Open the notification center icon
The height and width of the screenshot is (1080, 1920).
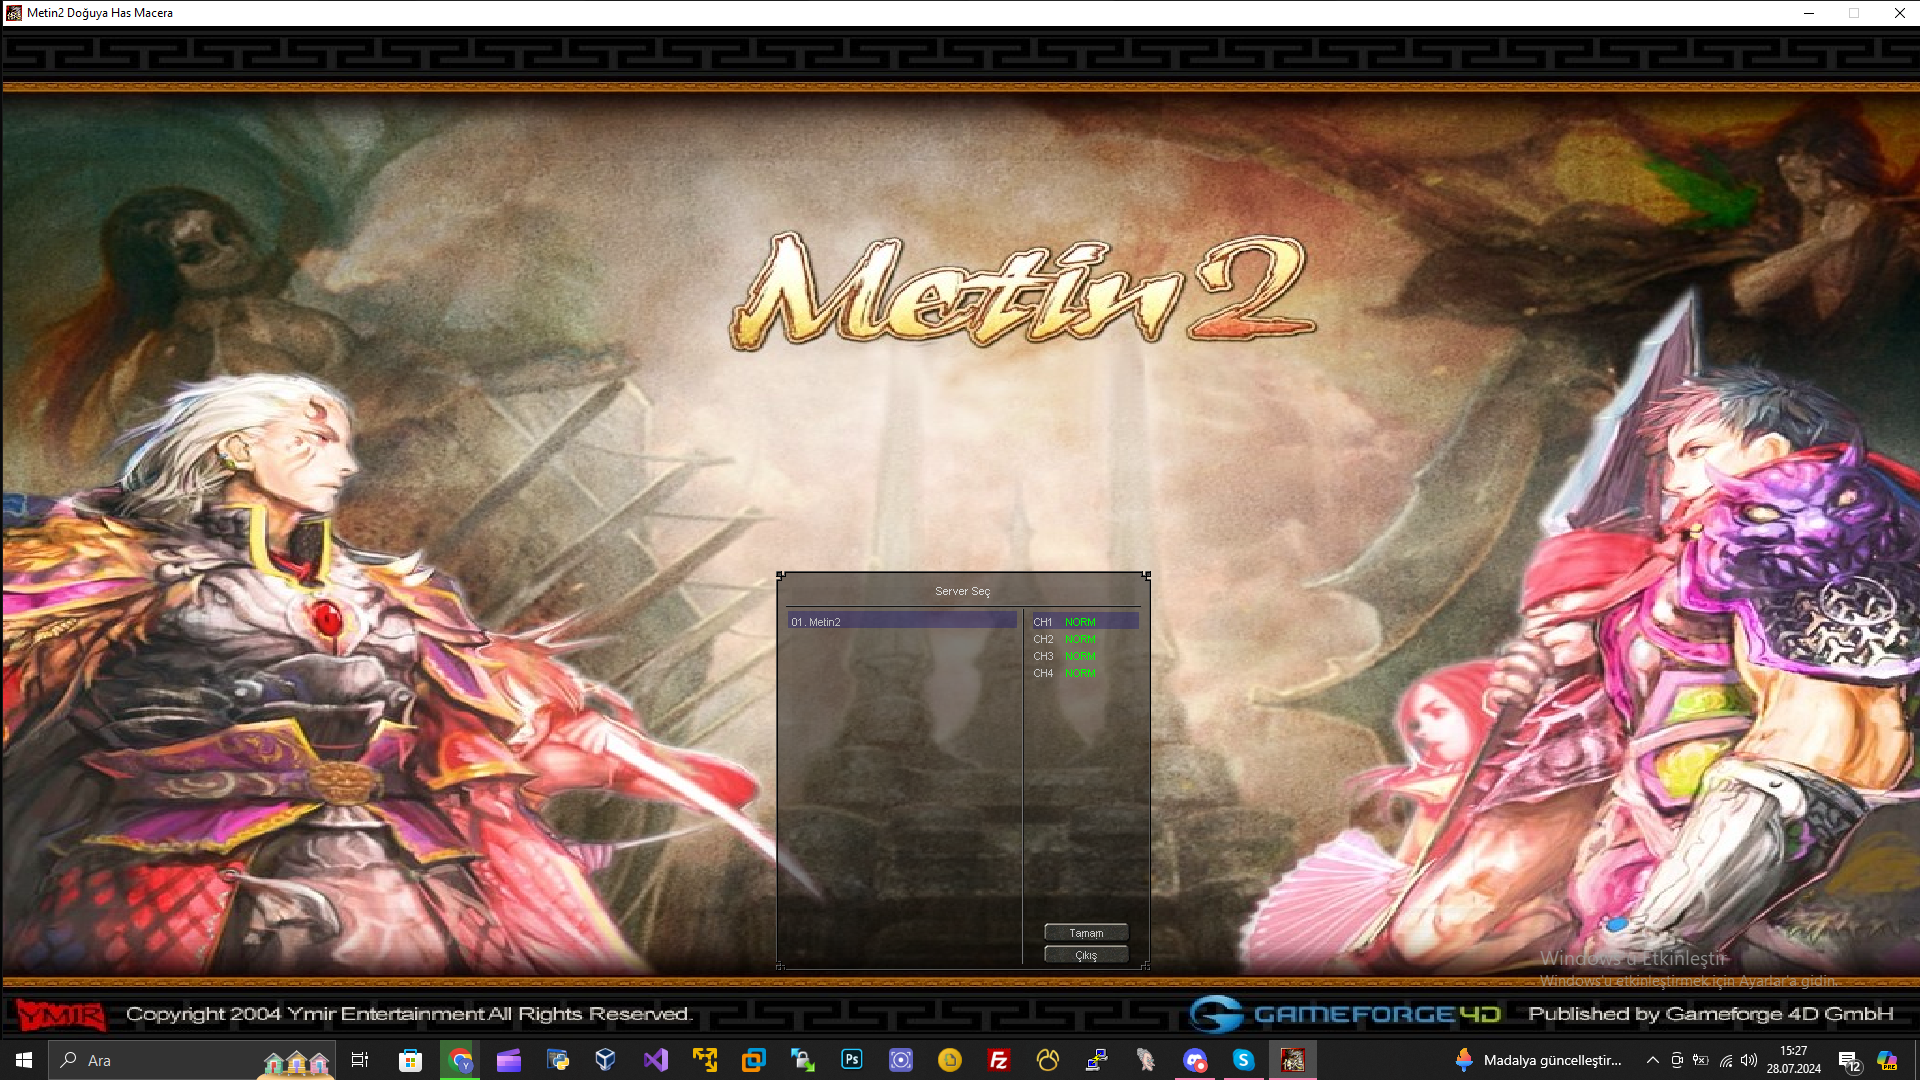tap(1849, 1061)
